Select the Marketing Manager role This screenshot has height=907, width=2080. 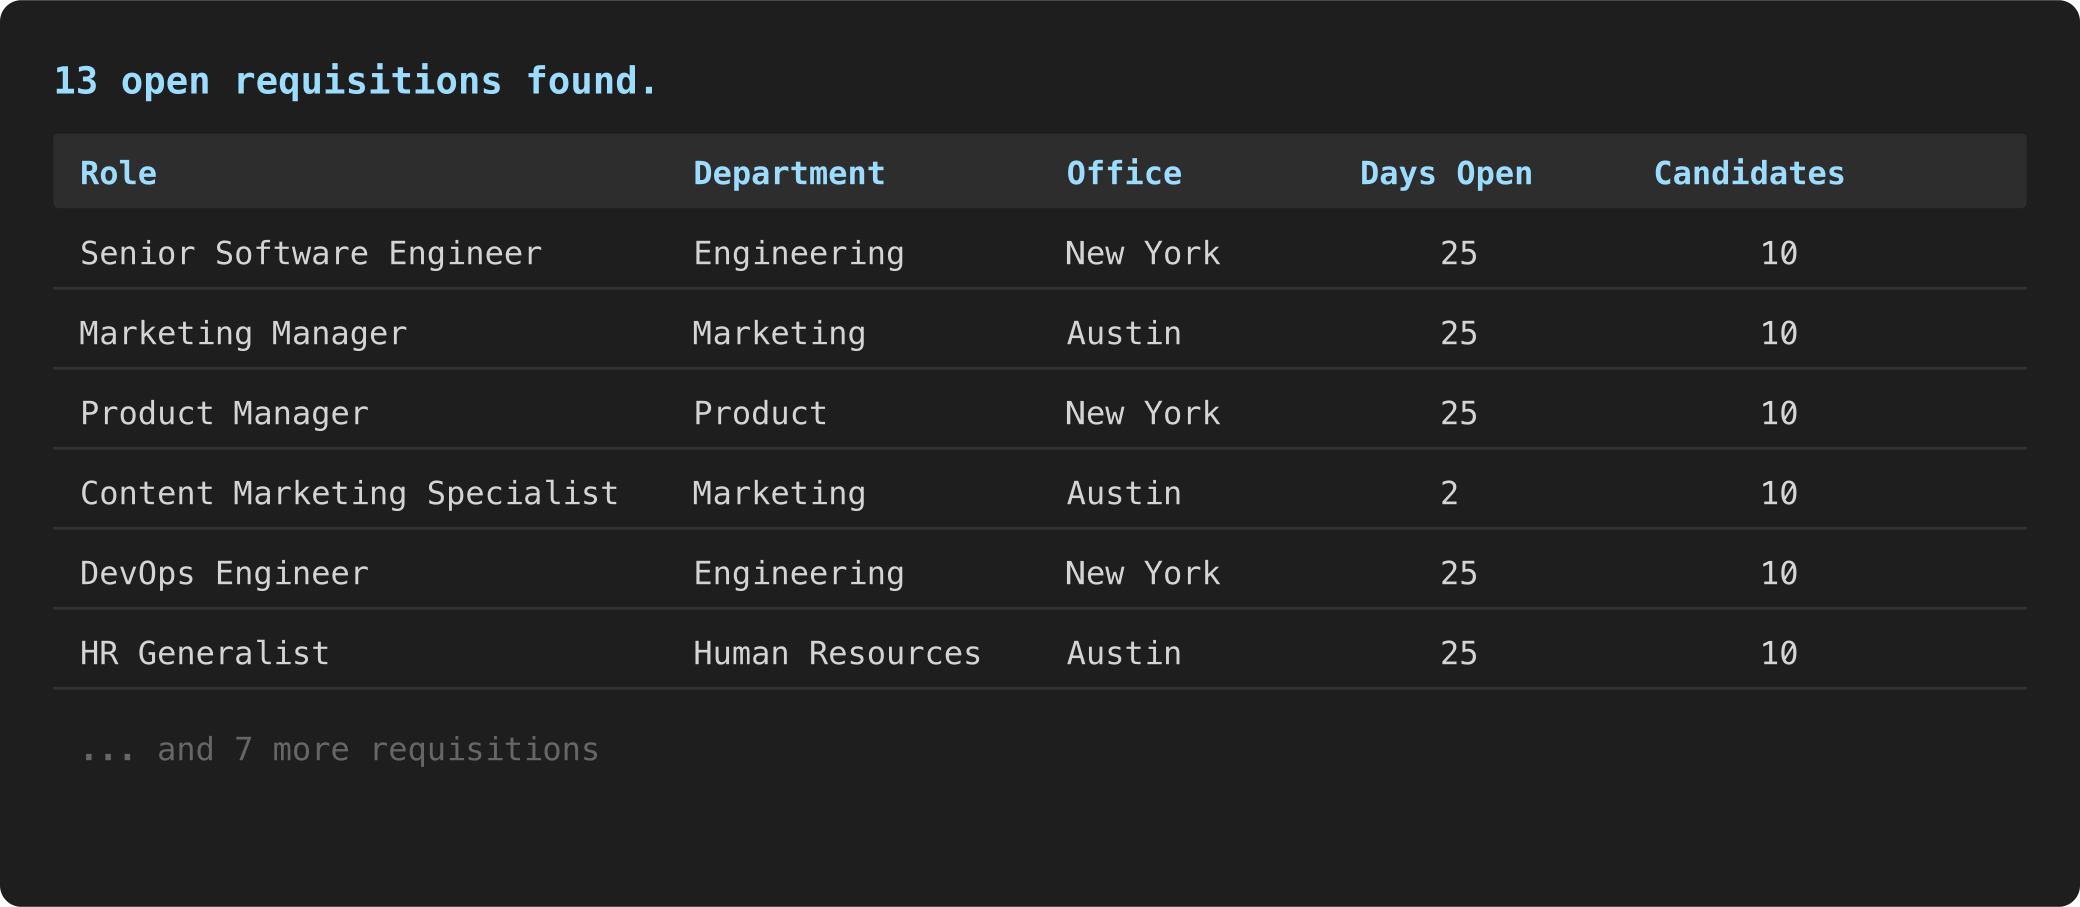243,333
